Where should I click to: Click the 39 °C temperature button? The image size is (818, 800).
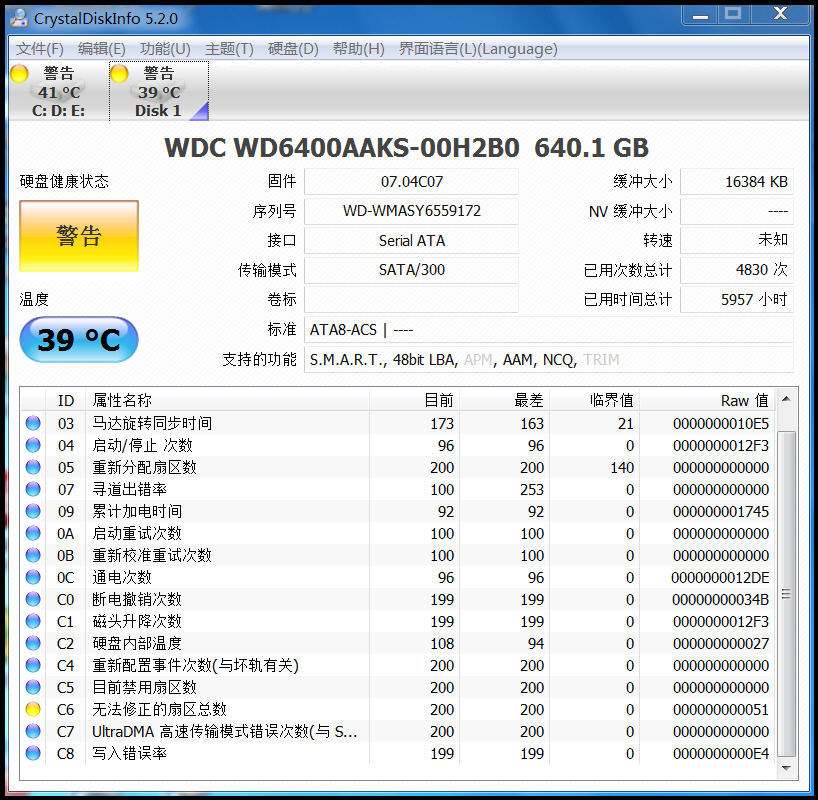click(79, 340)
